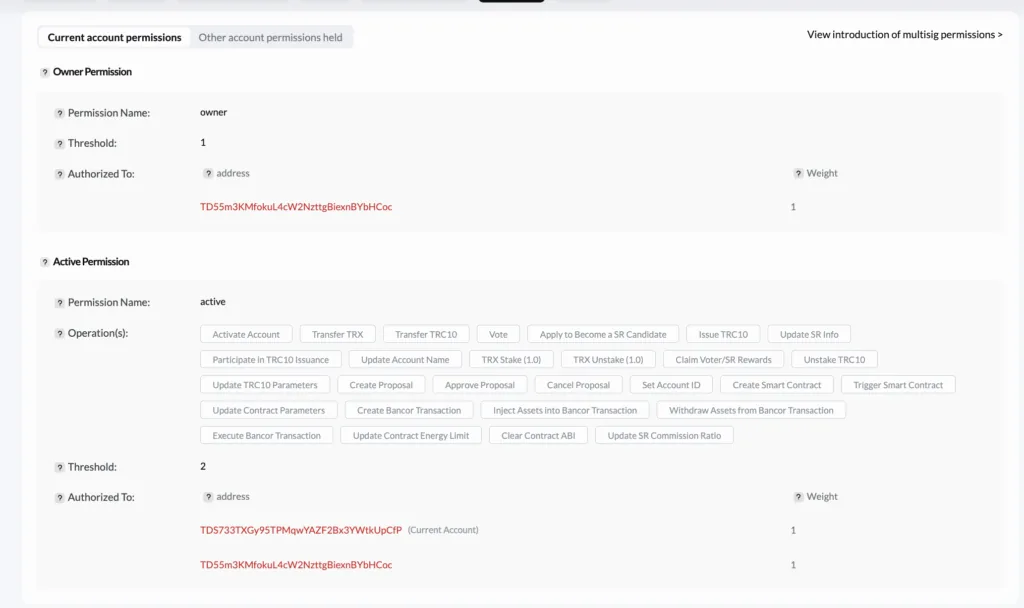This screenshot has height=608, width=1024.
Task: Open owner address TD55m3KMfokuL4cW2NzttgBiexnBYbHCoc link
Action: 296,207
